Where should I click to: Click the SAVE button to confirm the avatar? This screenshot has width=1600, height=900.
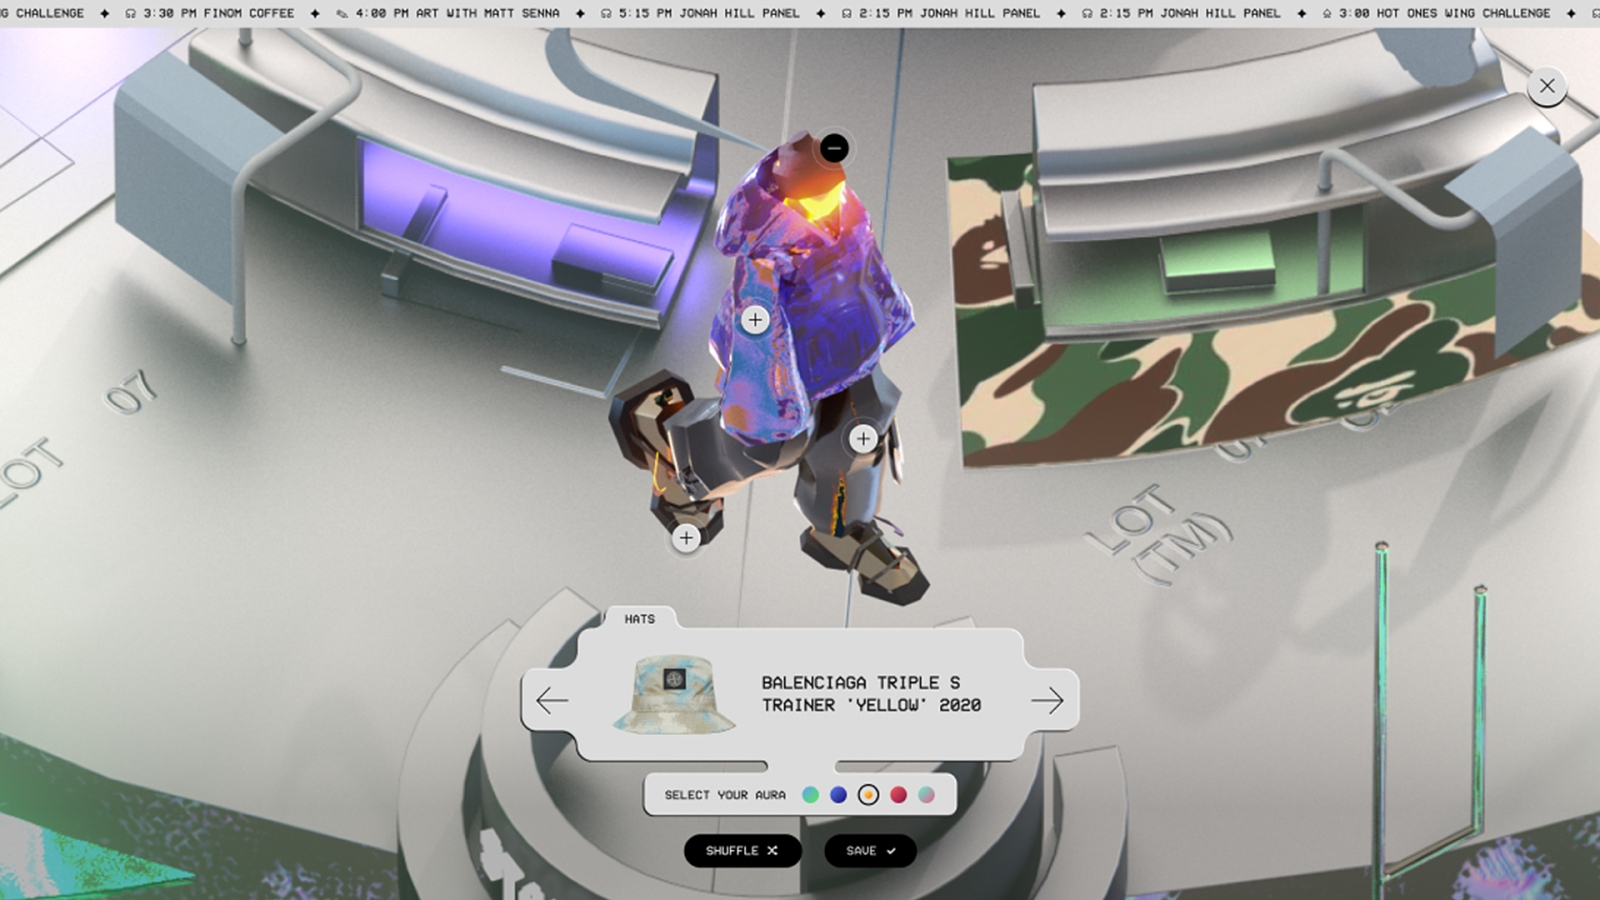[x=869, y=851]
